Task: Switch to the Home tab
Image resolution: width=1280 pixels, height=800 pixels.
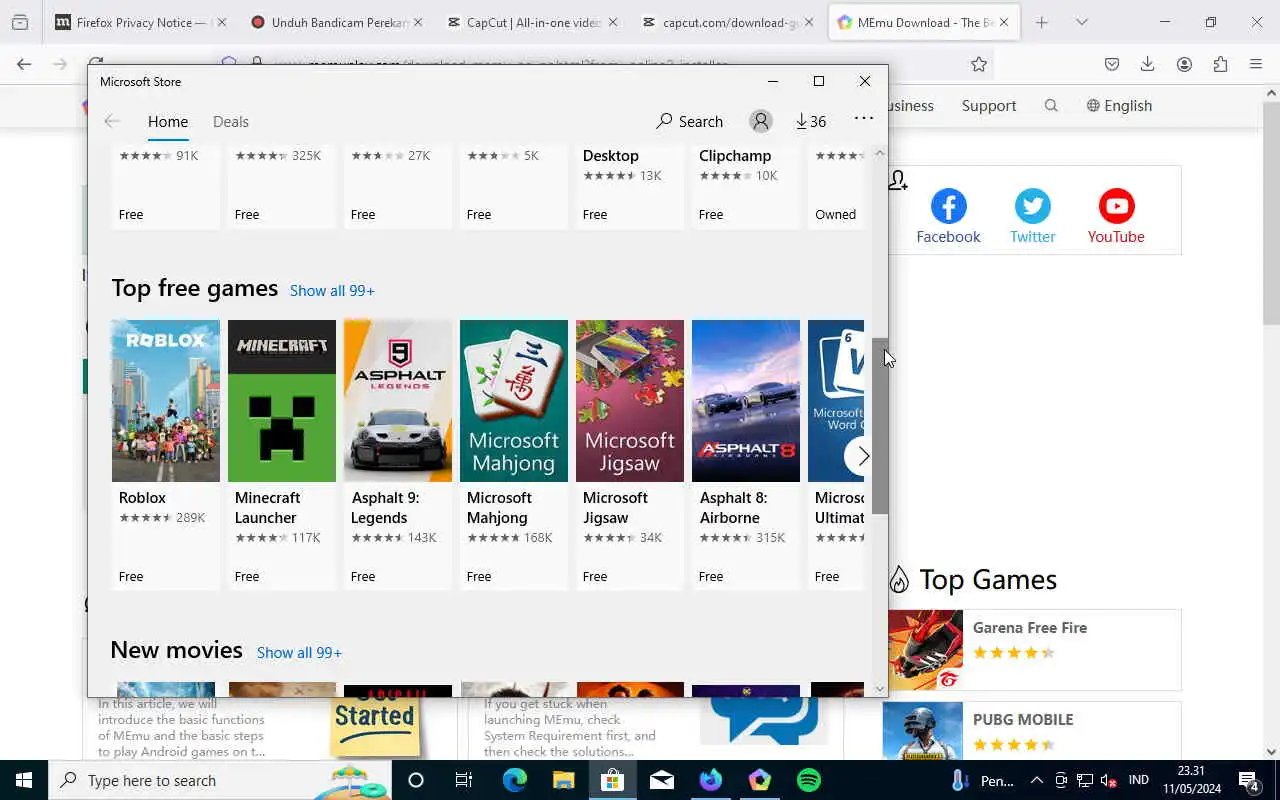Action: click(168, 121)
